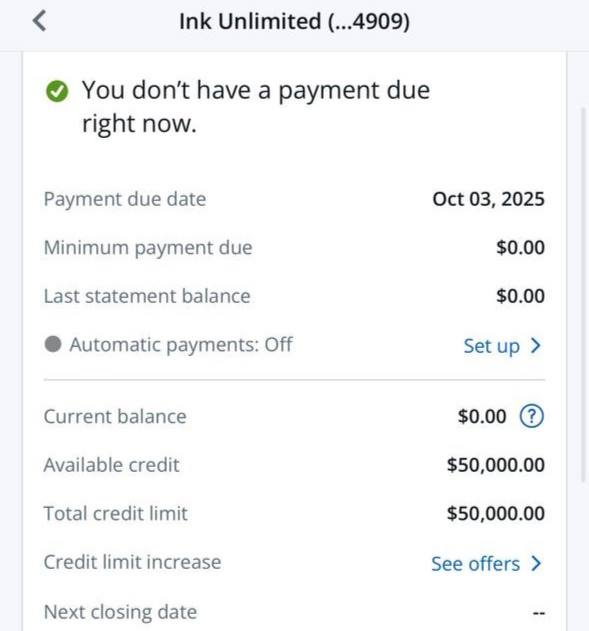Tap the chevron beside See offers

coord(535,563)
